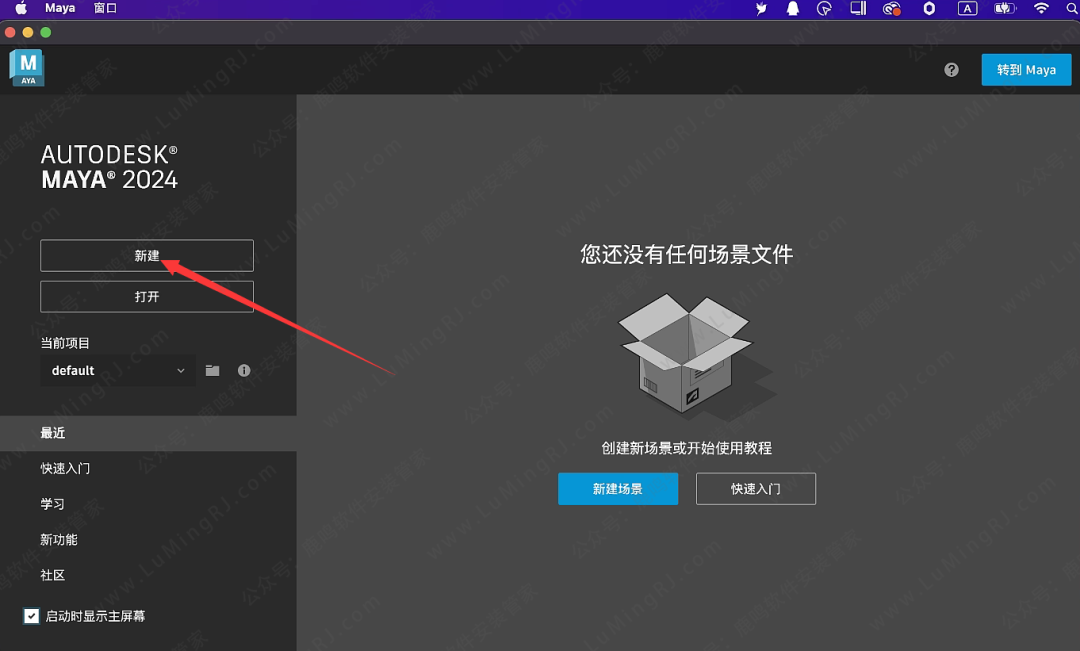Screen dimensions: 1080x651
Task: Click the 新建场景 button
Action: click(x=617, y=488)
